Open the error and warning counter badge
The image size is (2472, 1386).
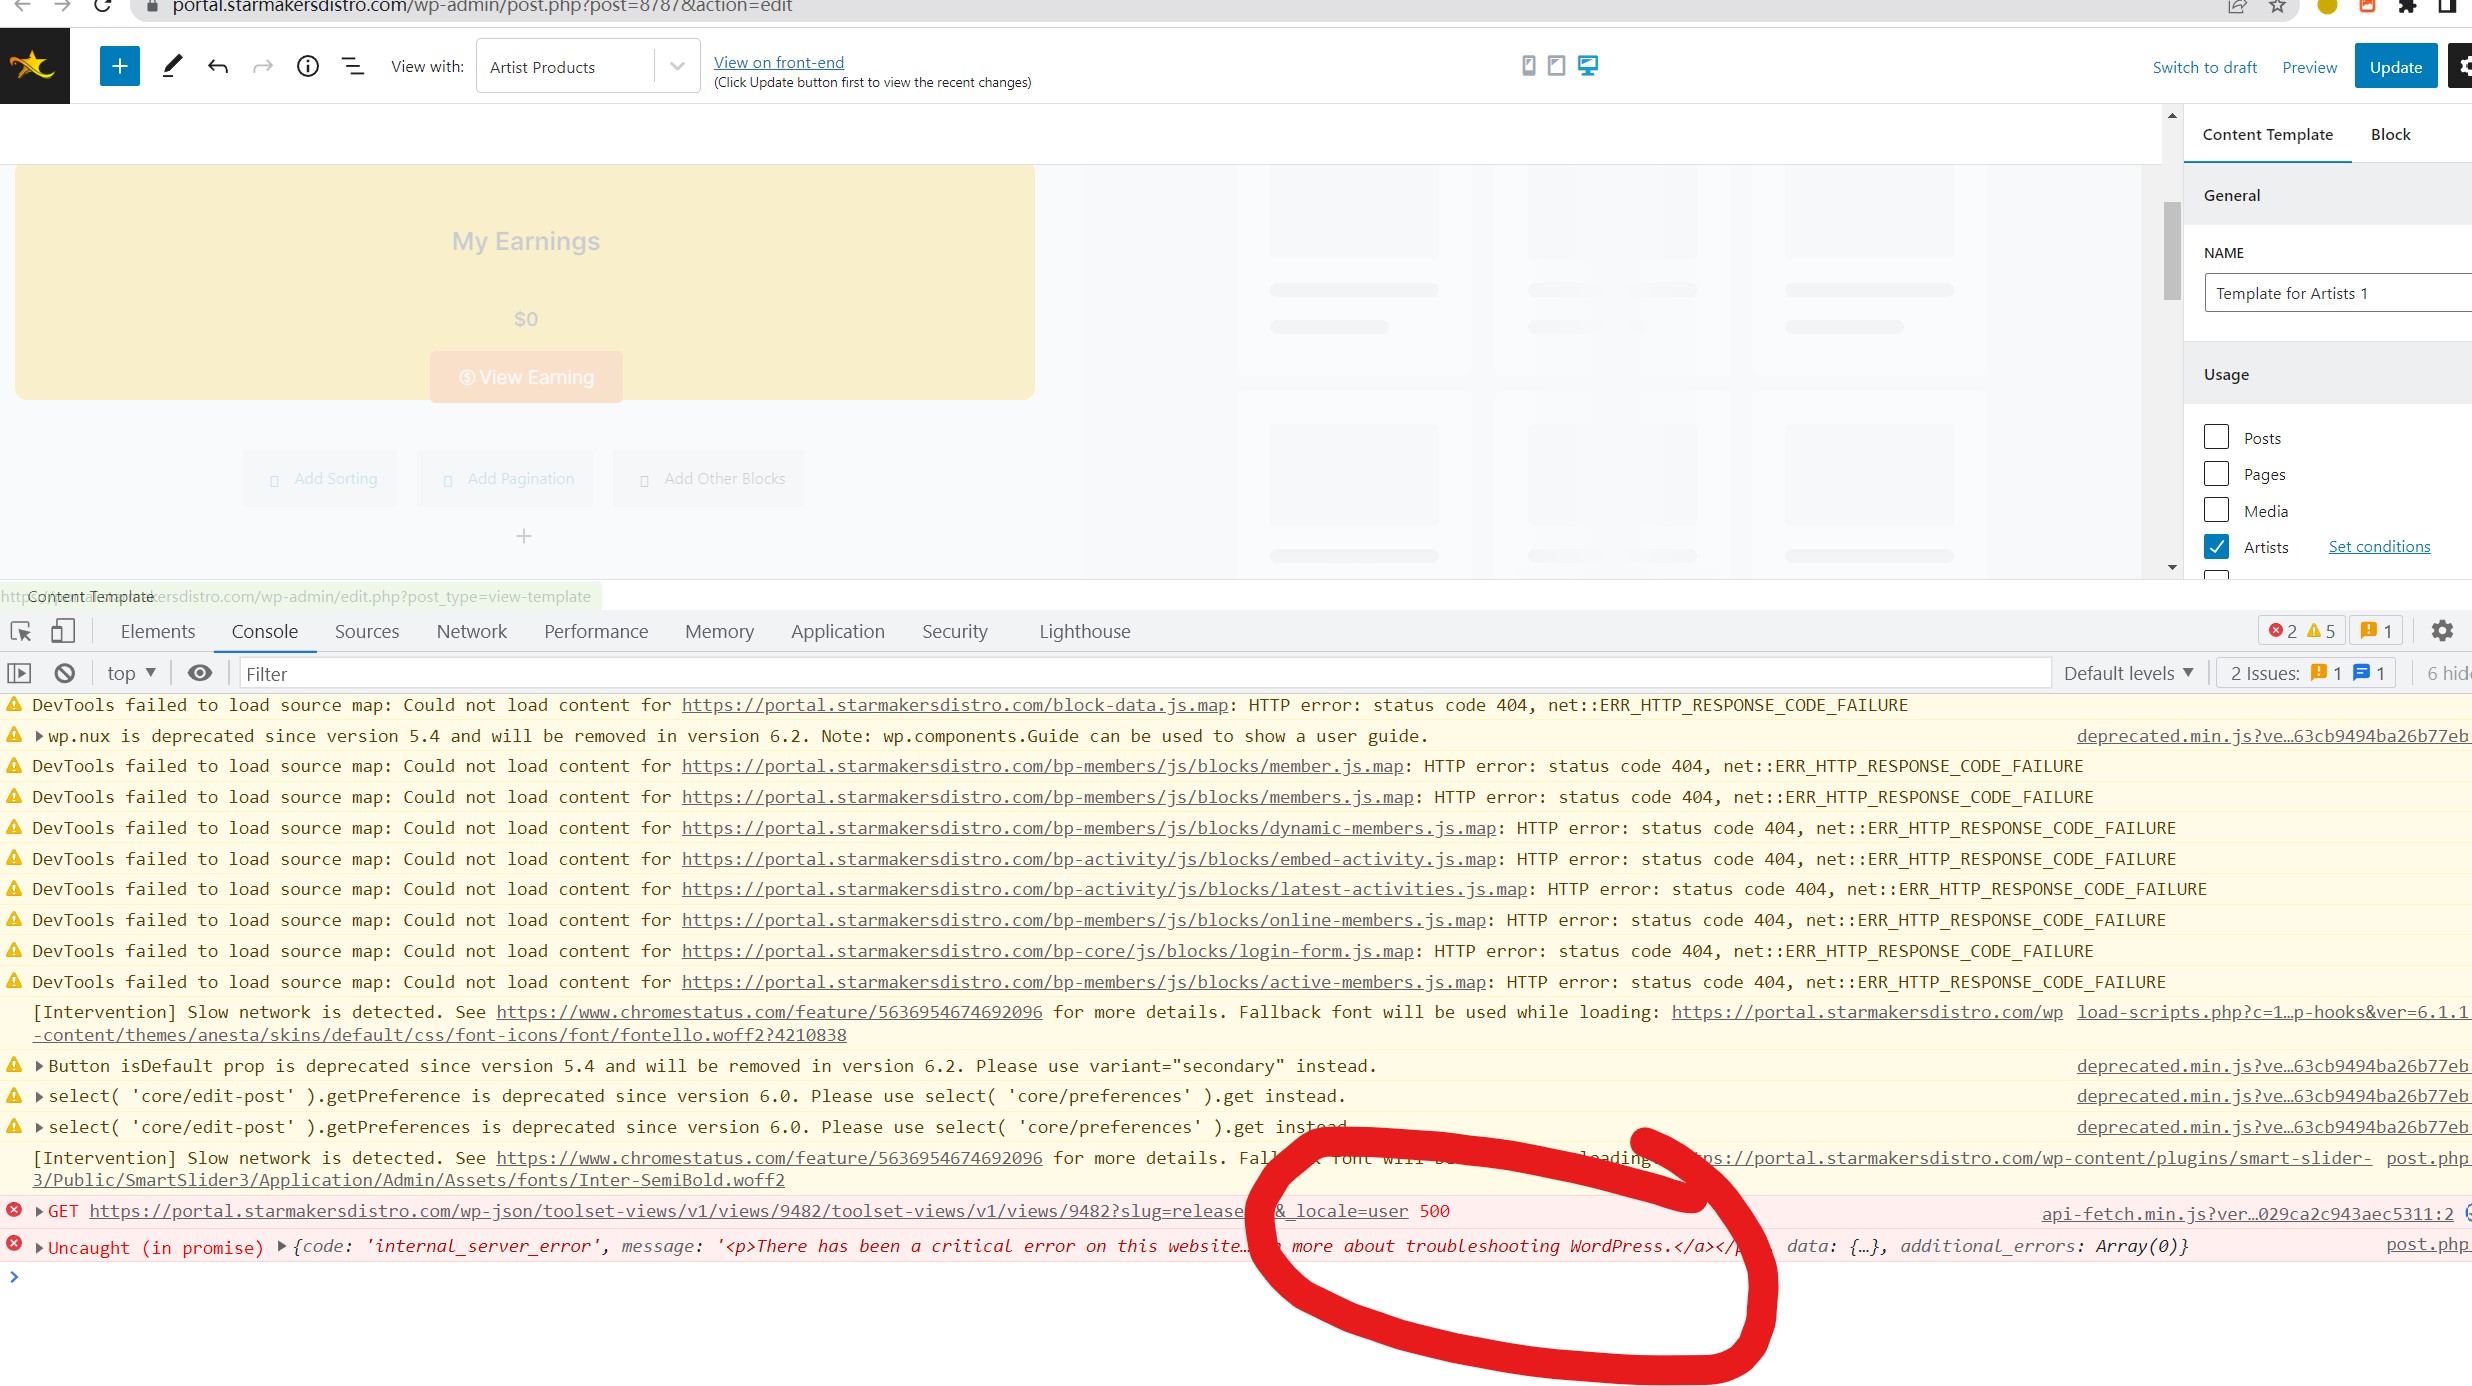[2301, 631]
